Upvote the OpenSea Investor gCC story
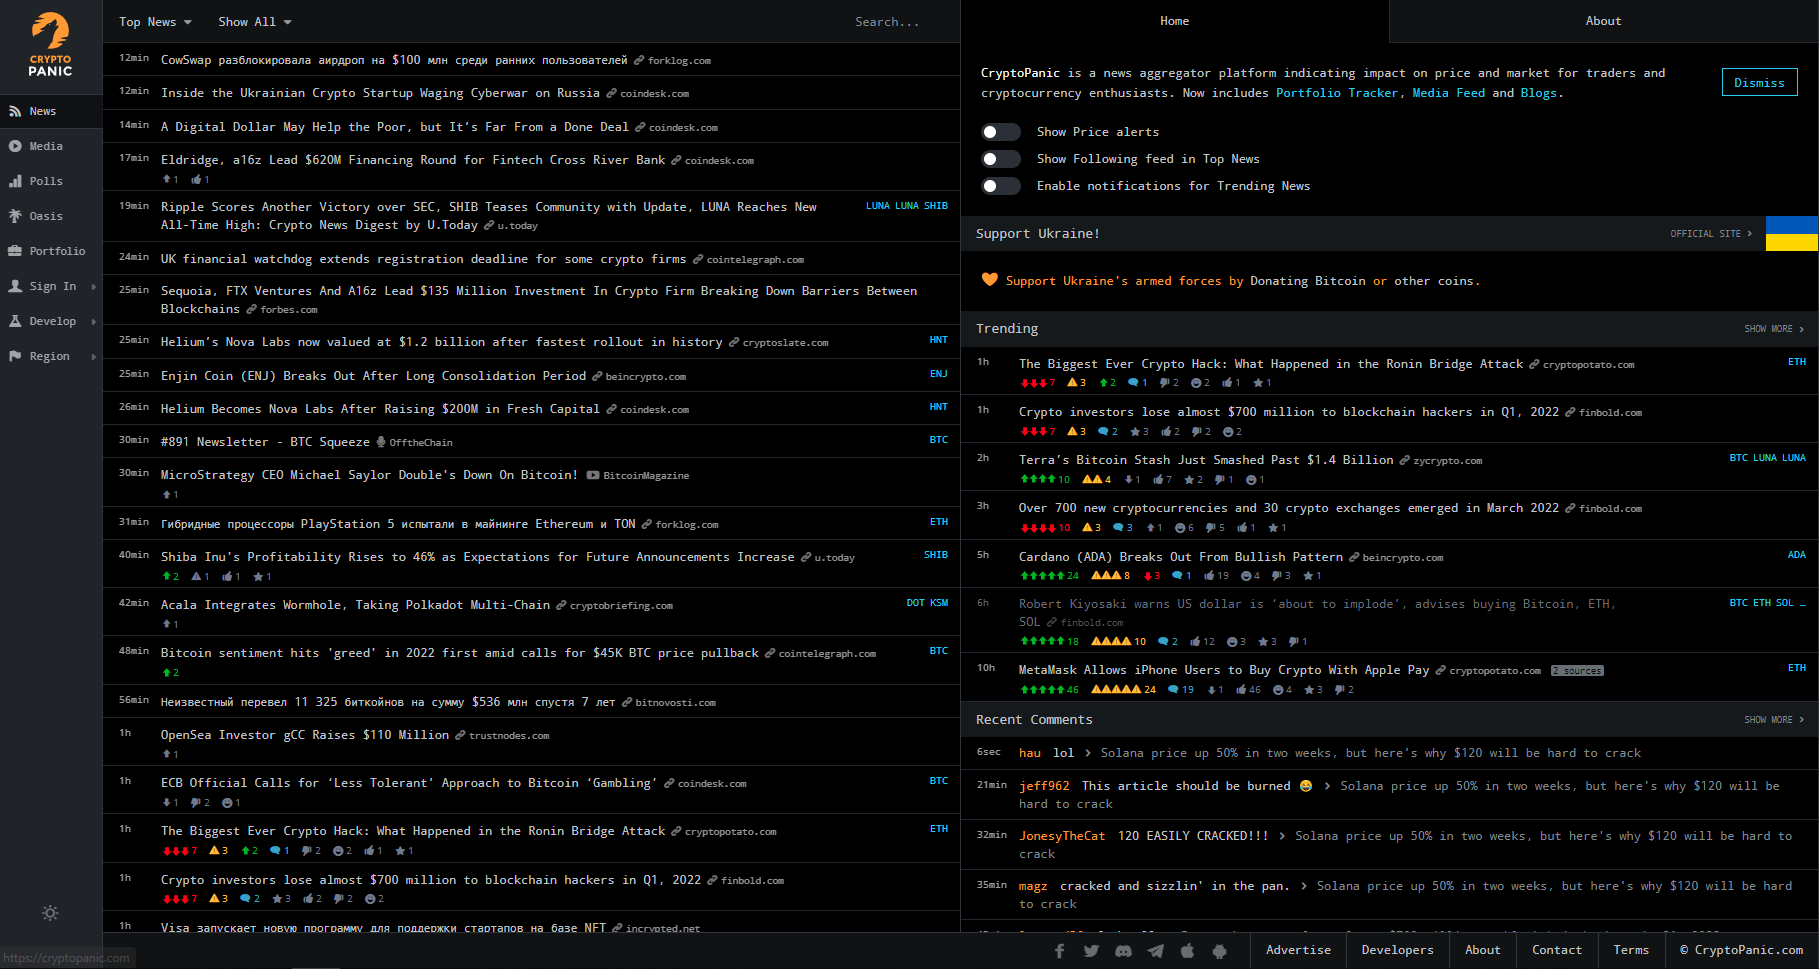The height and width of the screenshot is (969, 1819). pyautogui.click(x=170, y=754)
